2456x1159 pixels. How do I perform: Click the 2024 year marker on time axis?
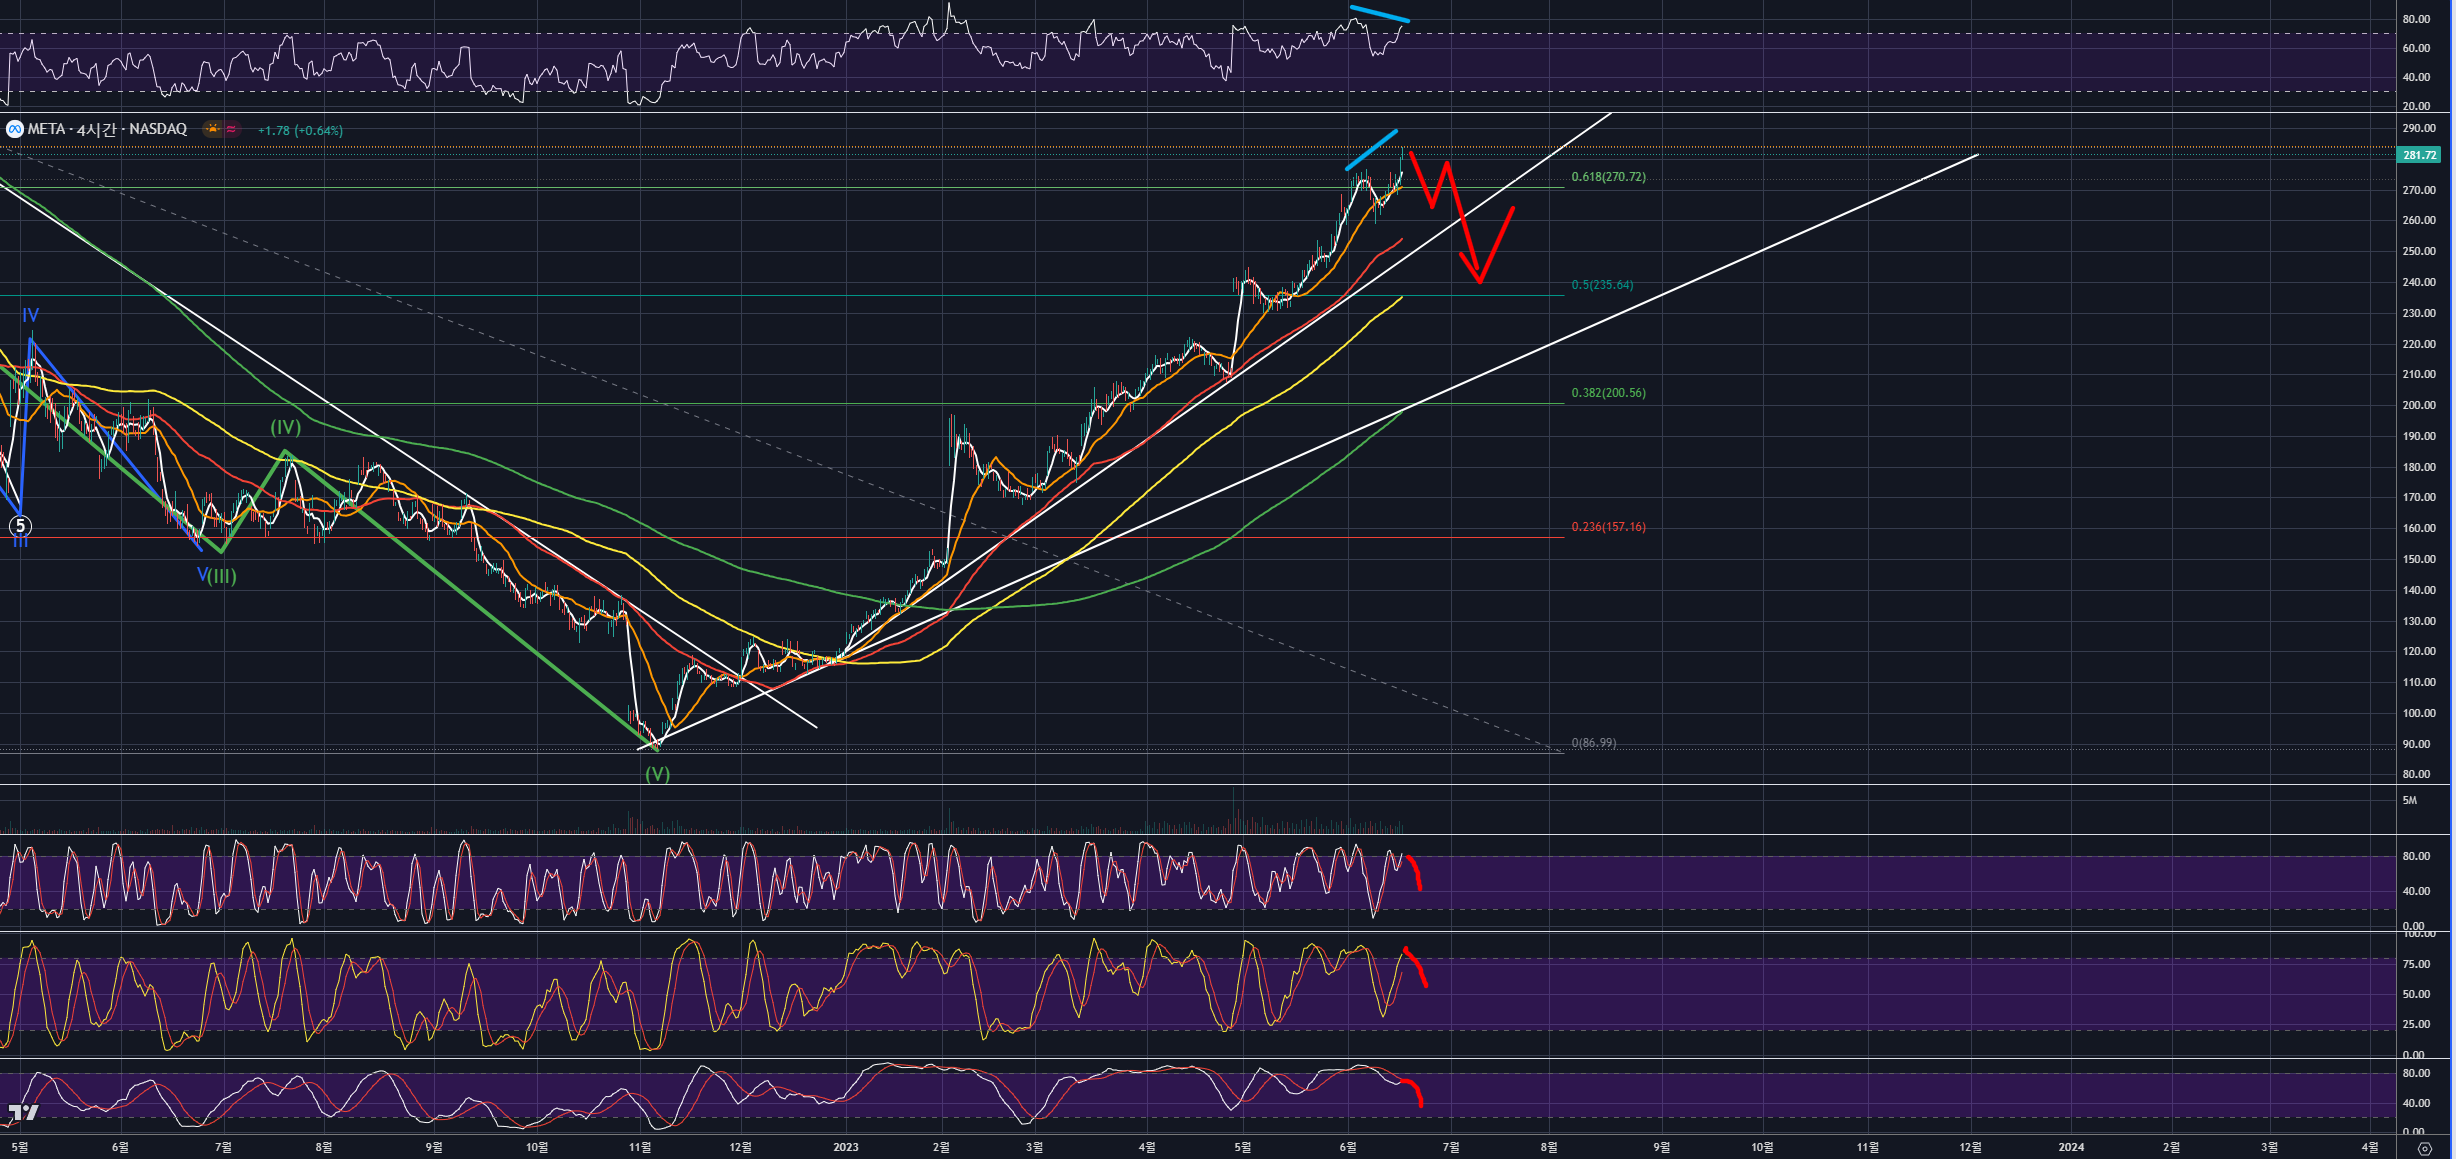(2071, 1147)
